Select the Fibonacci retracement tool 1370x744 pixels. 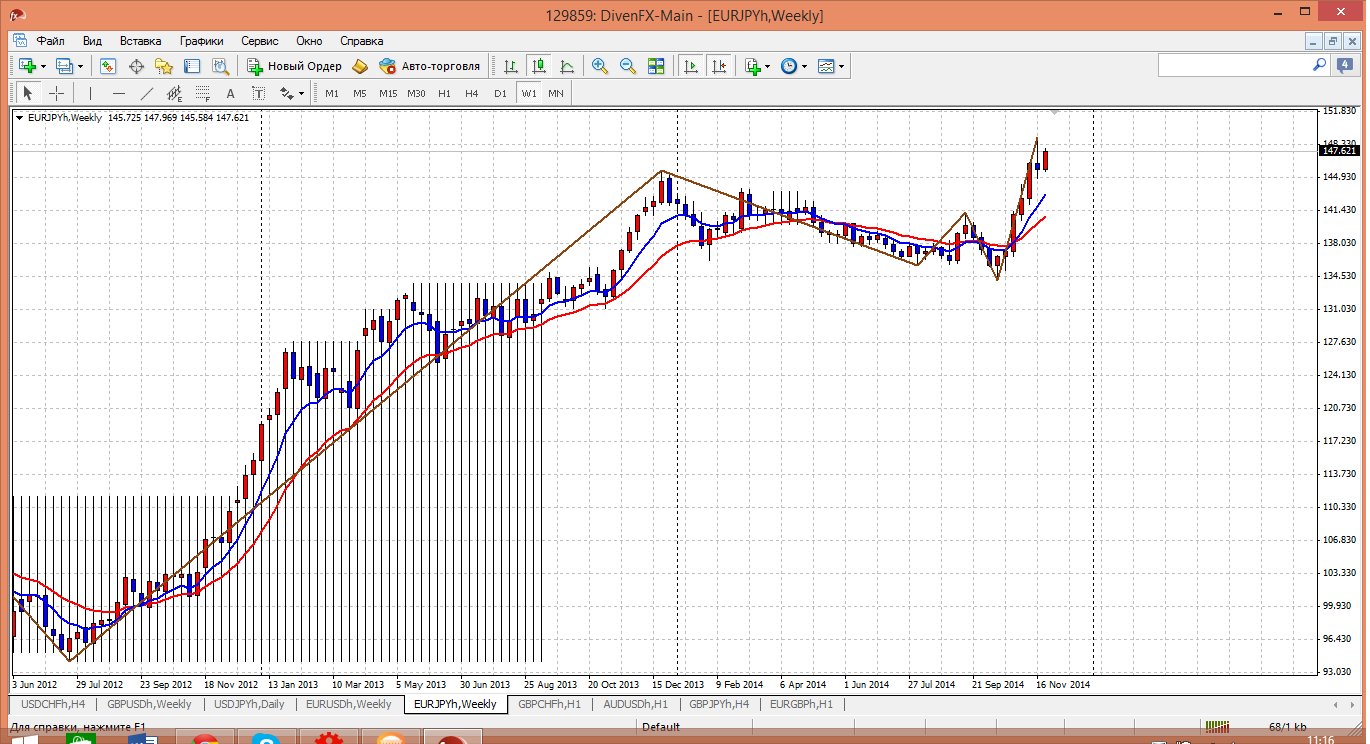[203, 94]
